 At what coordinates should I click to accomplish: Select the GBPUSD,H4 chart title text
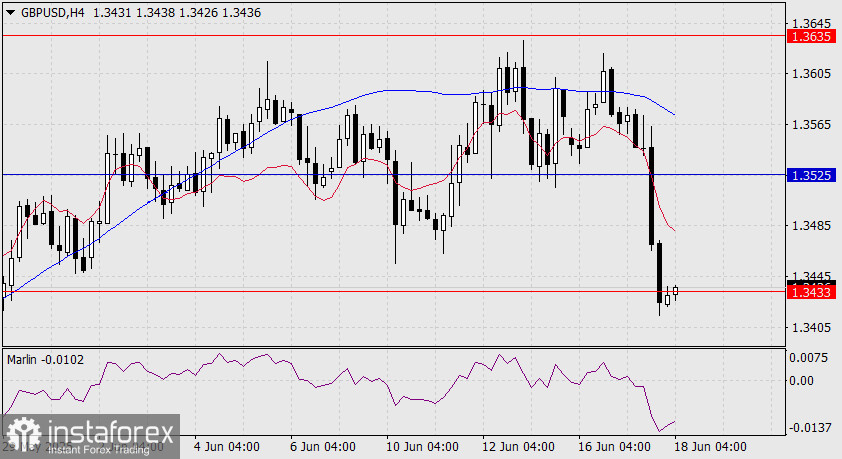coord(53,12)
